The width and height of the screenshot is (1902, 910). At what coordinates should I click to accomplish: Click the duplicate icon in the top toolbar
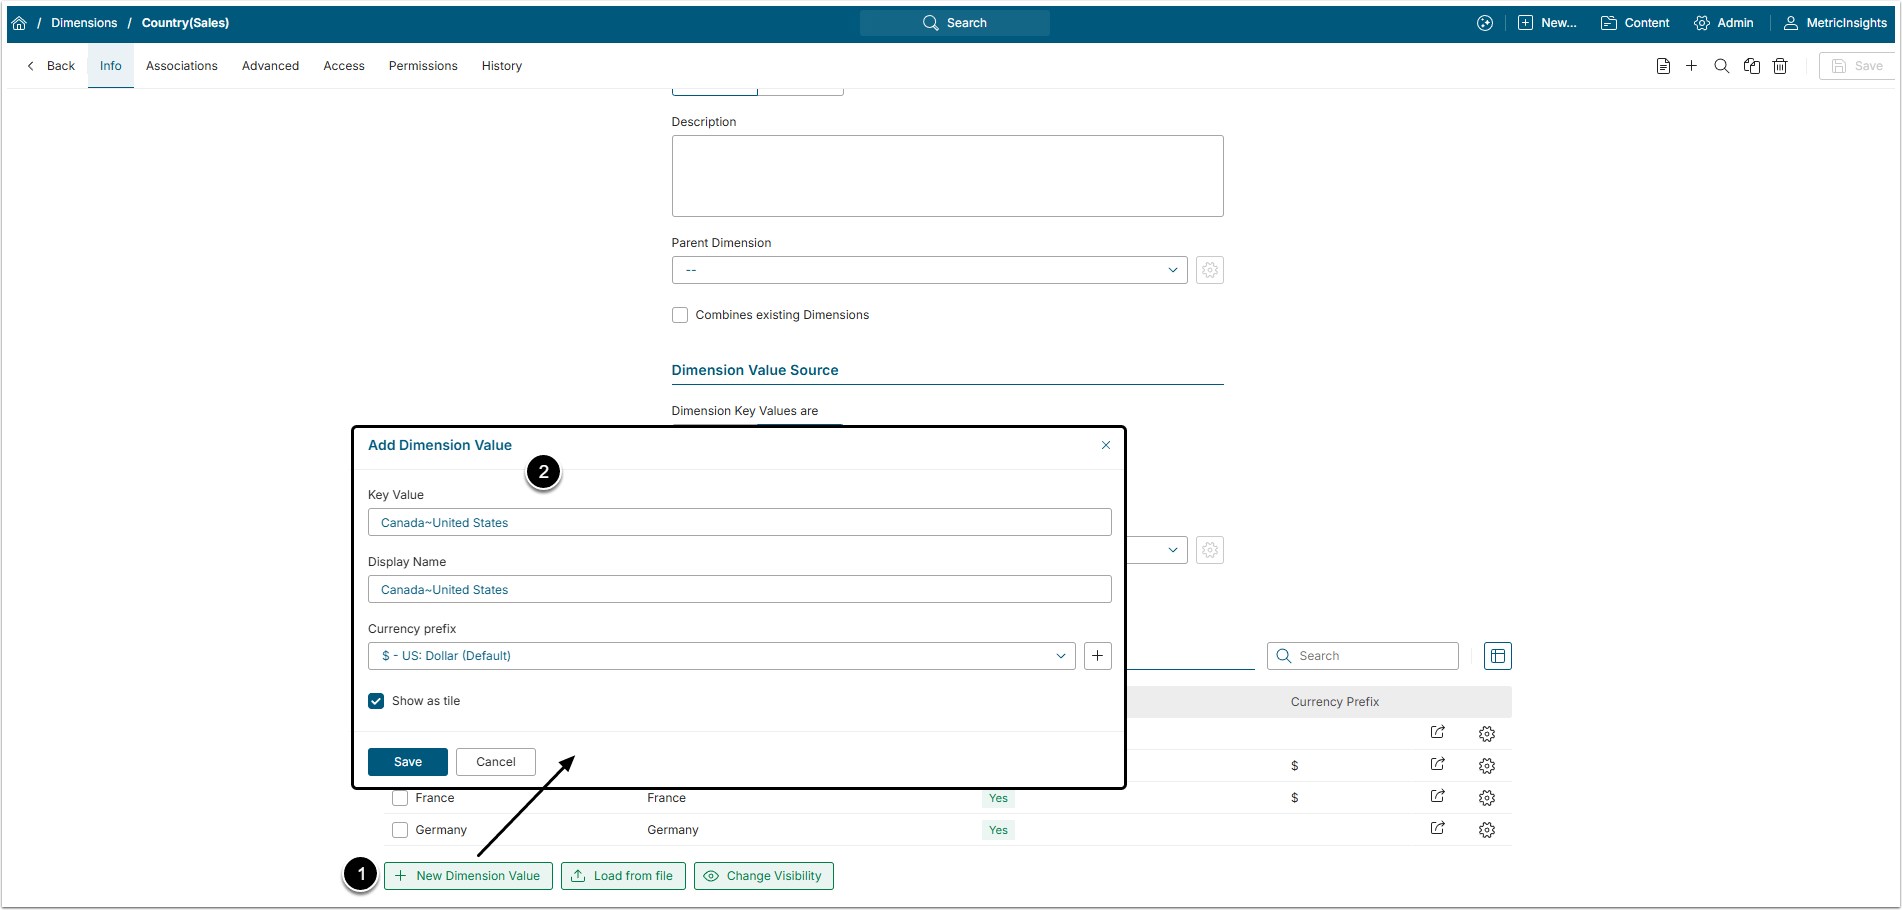coord(1751,66)
